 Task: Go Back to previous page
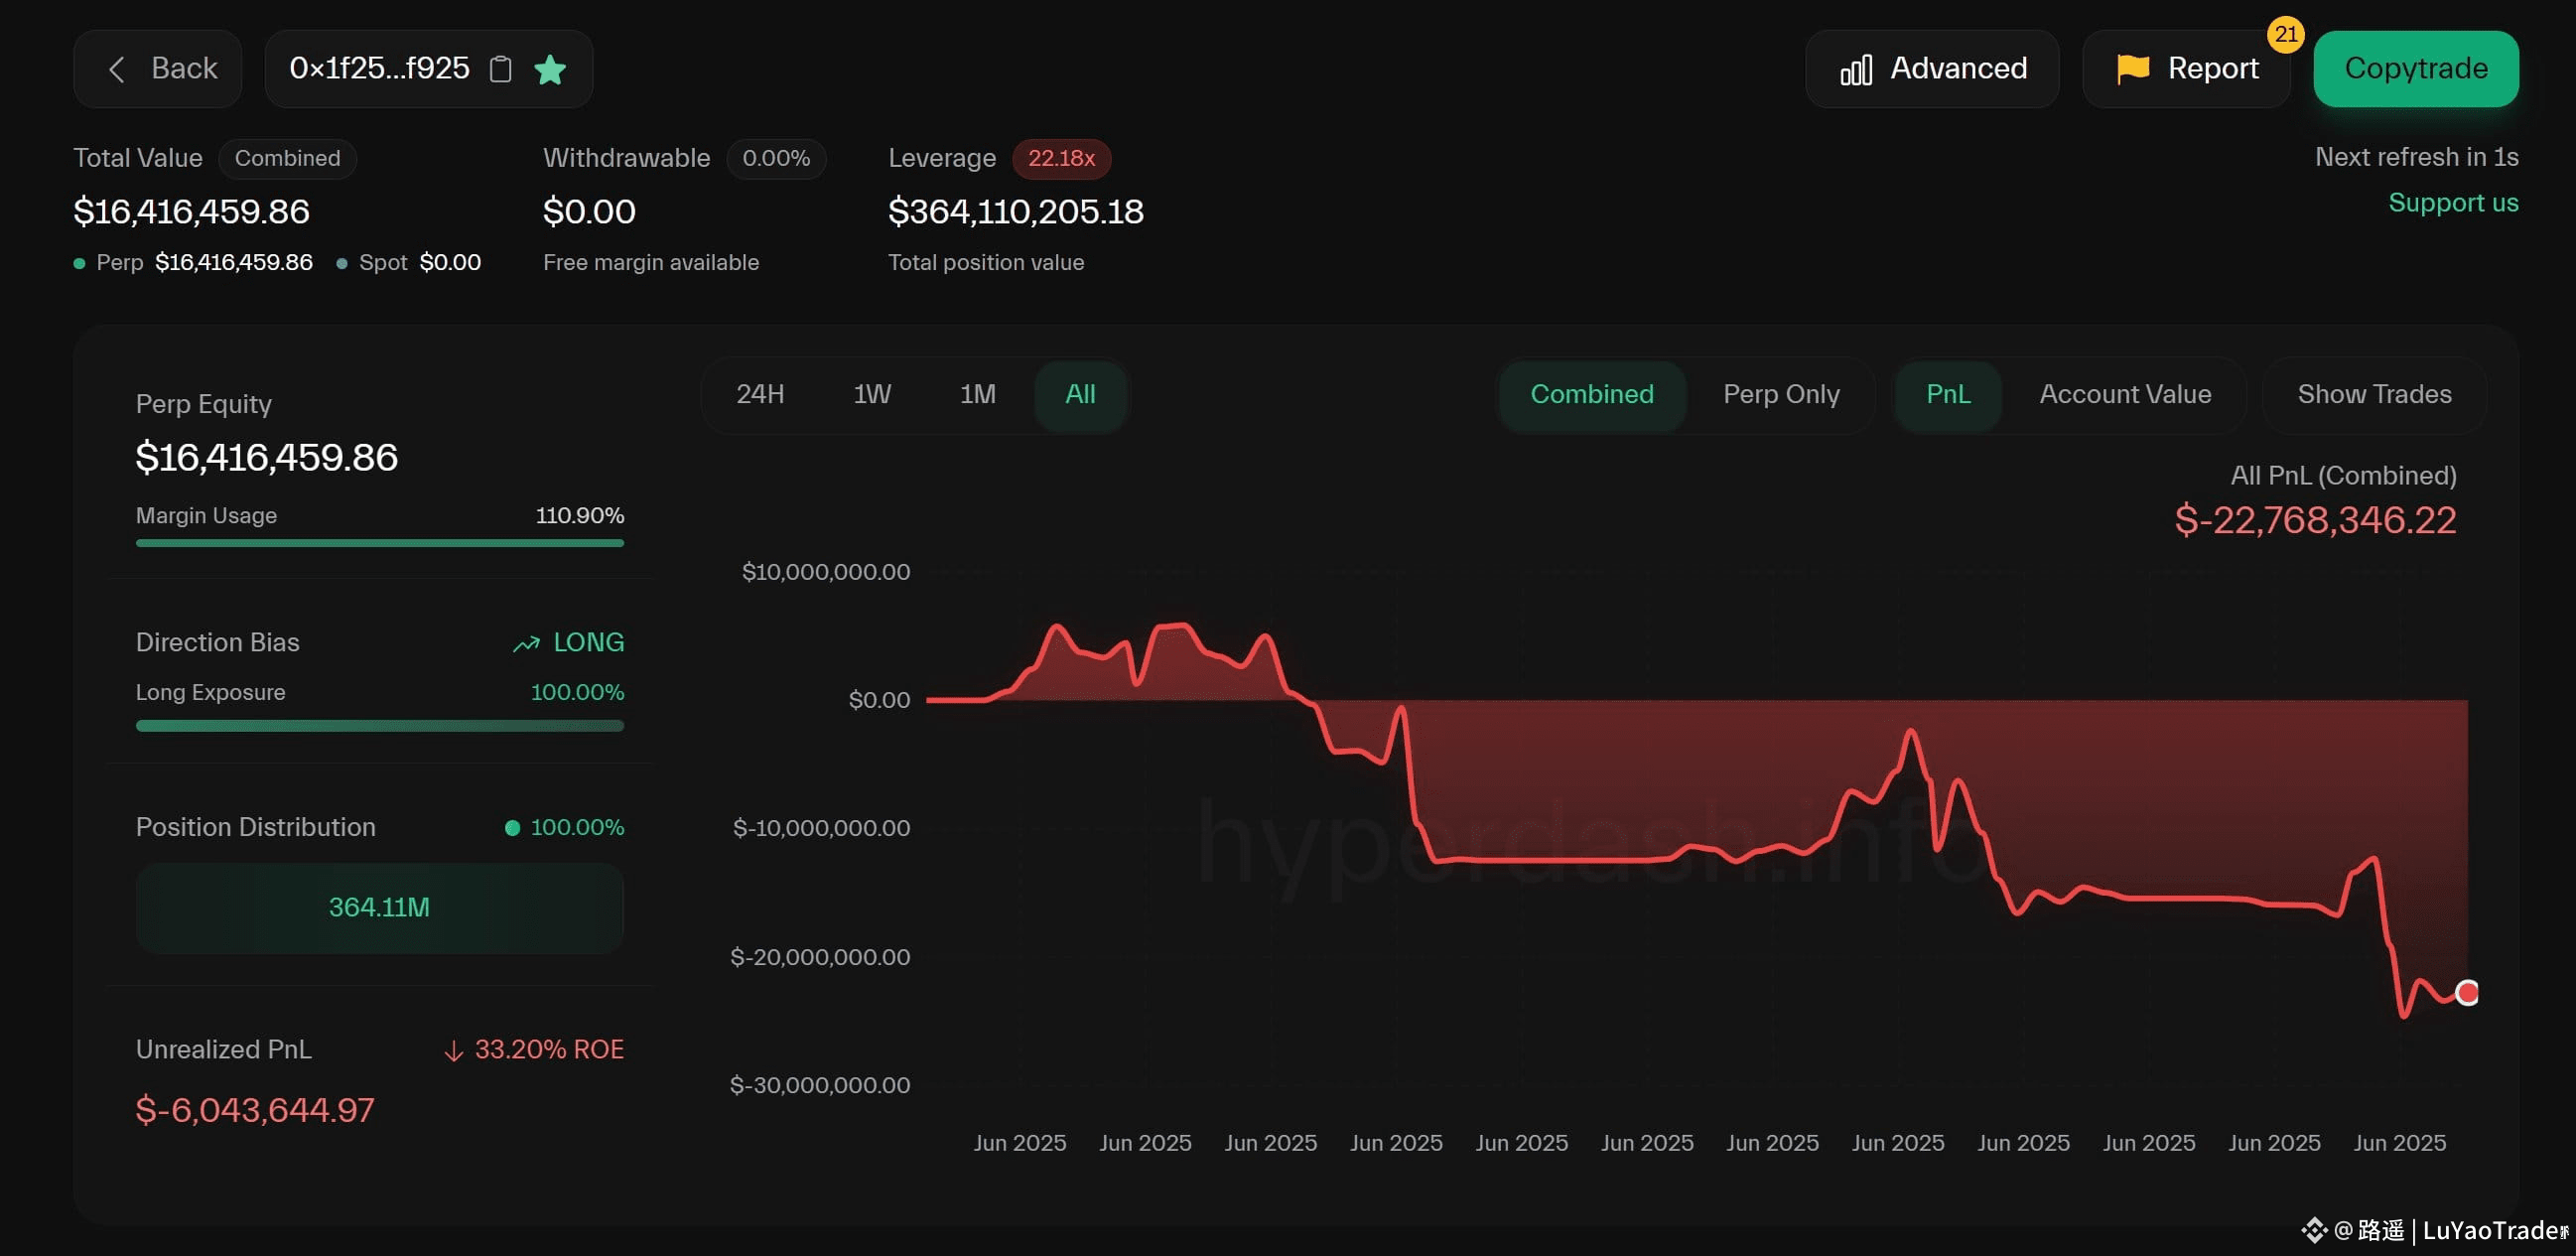pyautogui.click(x=158, y=69)
